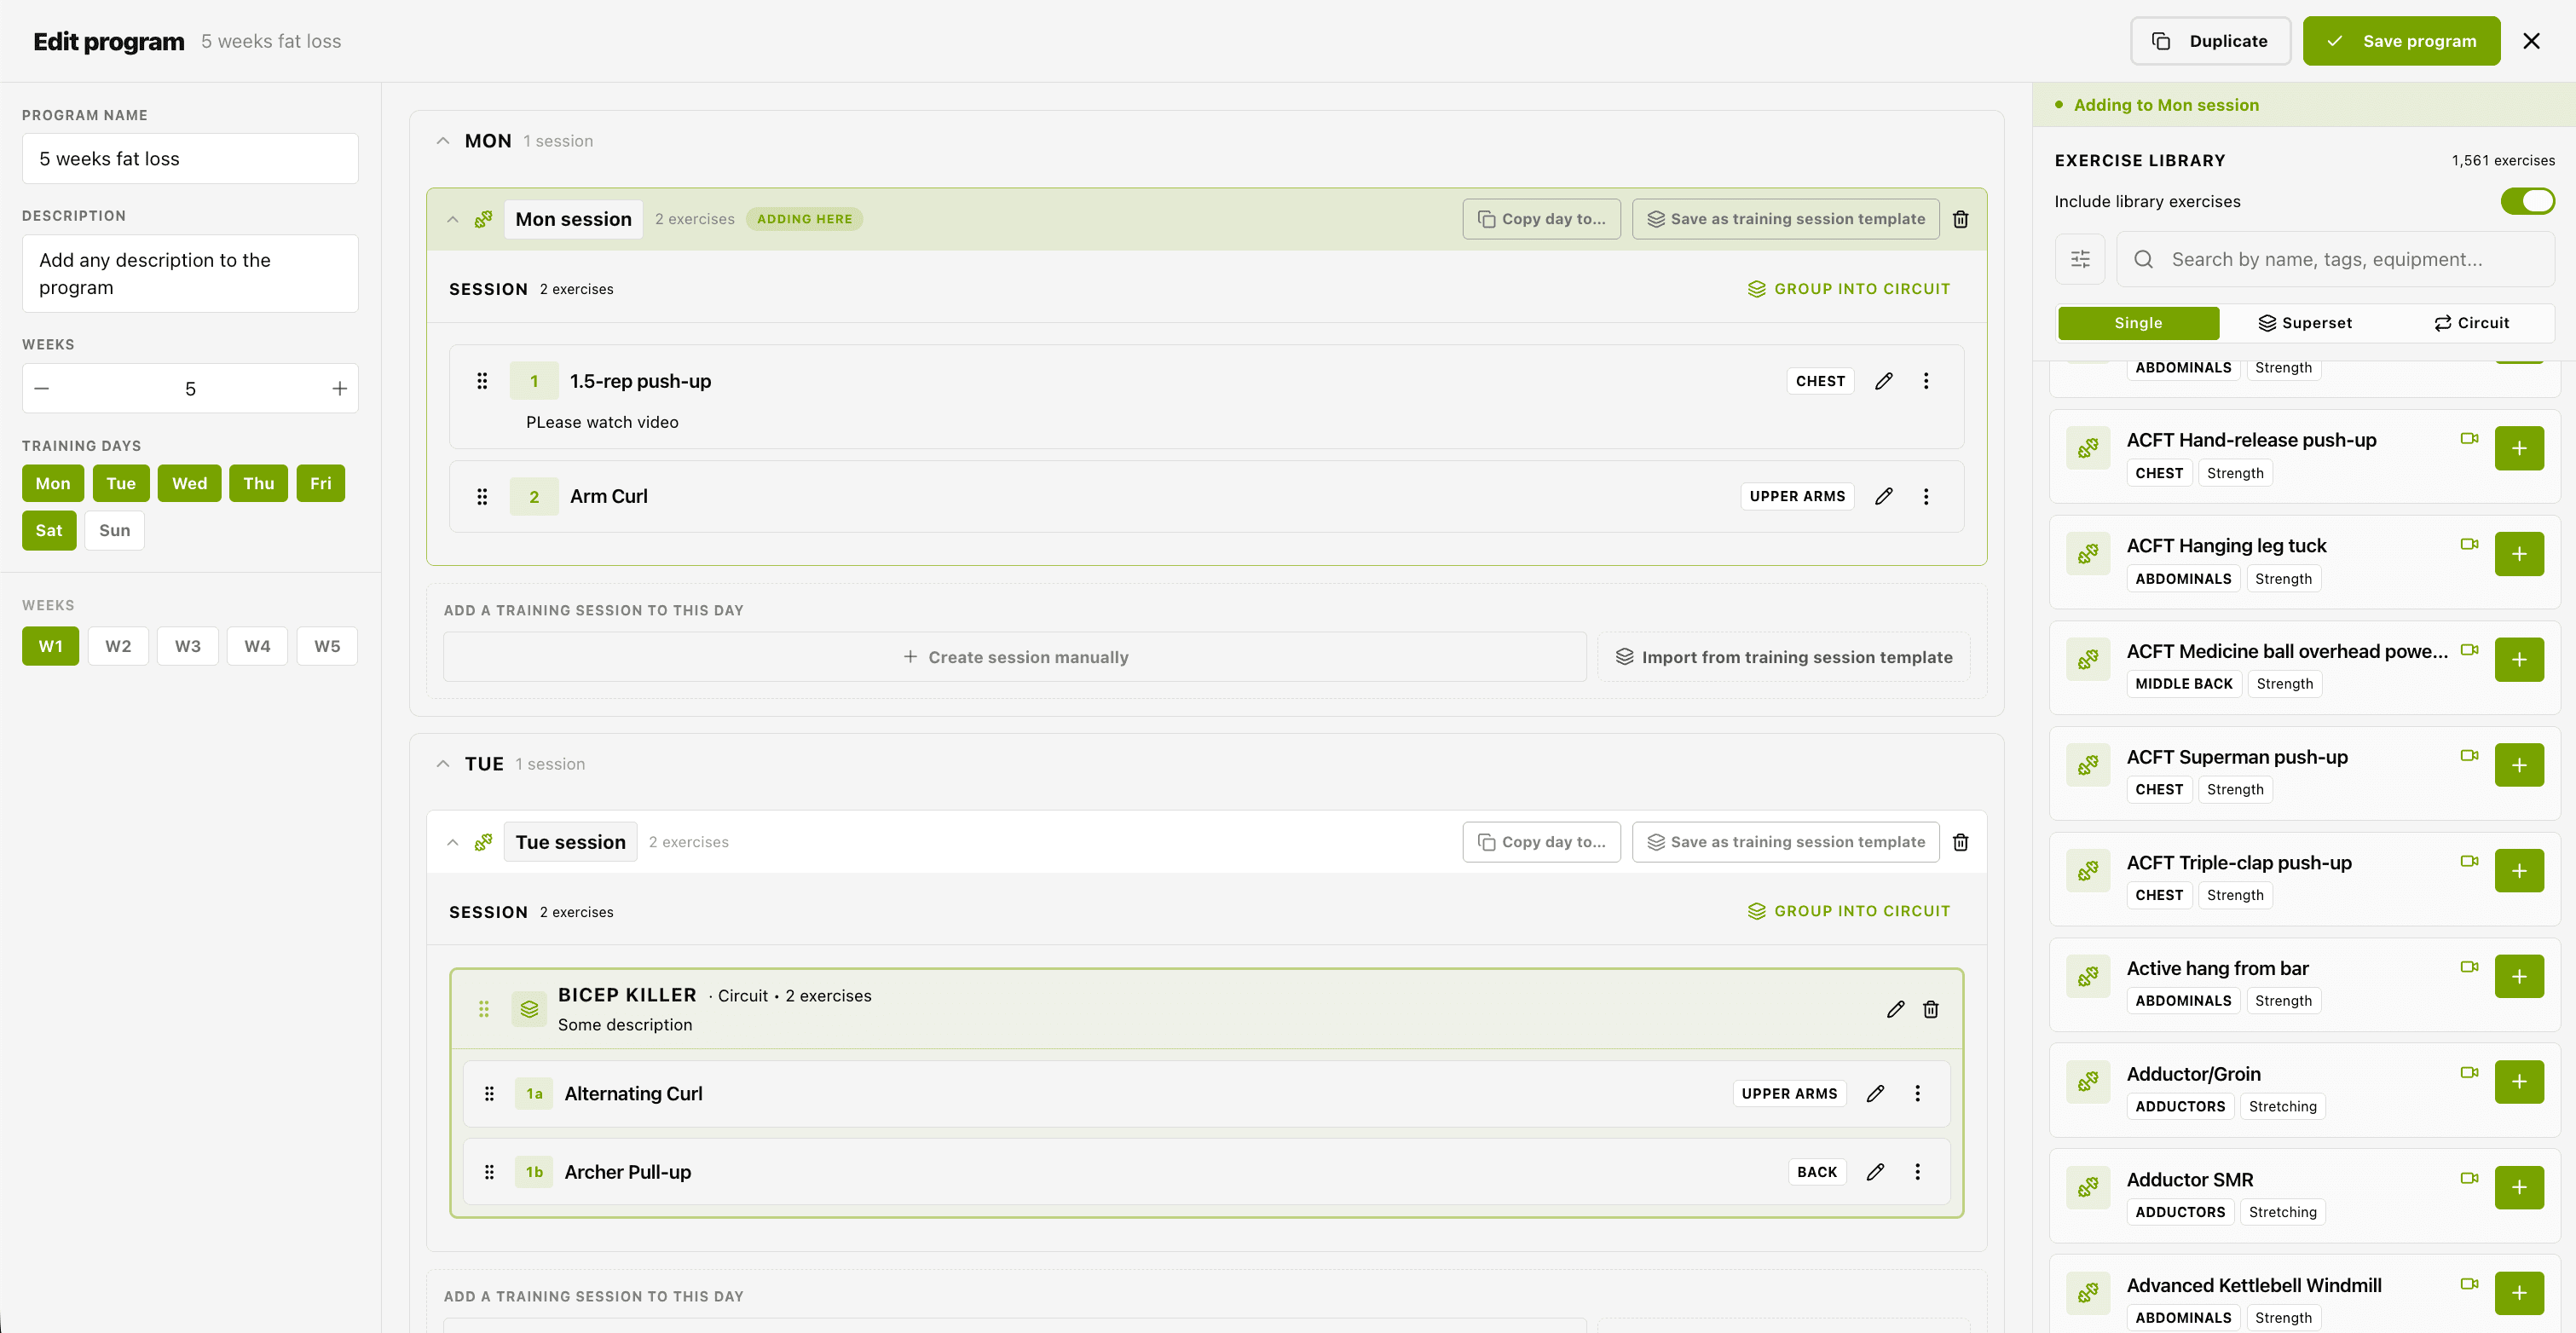Click Create session manually for Monday
Screen dimensions: 2576x1333
pos(1014,657)
